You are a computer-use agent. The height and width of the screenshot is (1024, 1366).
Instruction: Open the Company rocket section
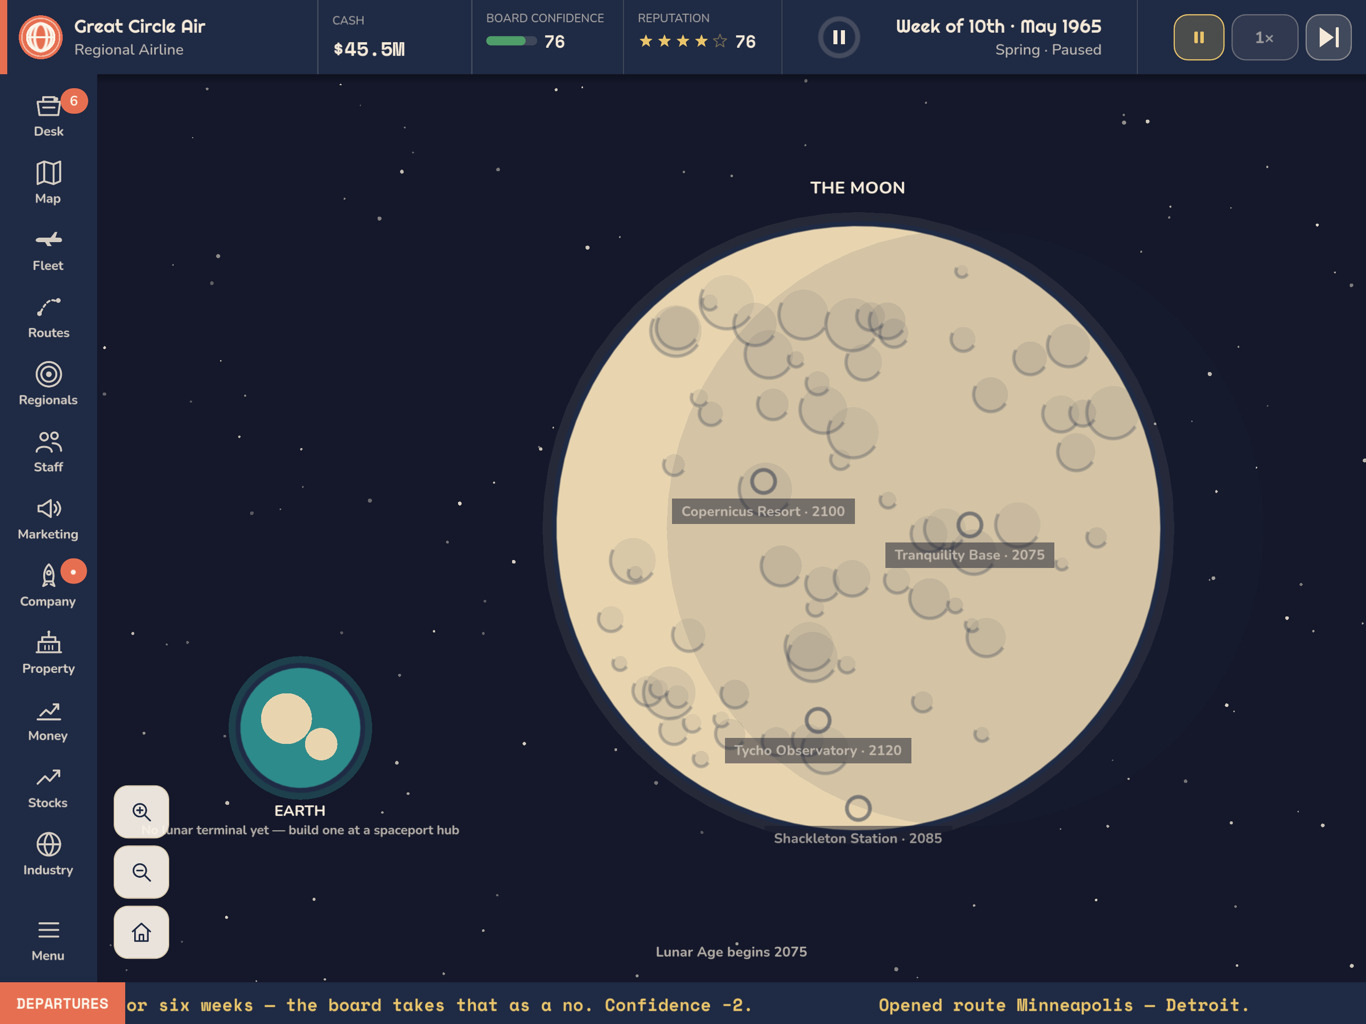(x=48, y=585)
